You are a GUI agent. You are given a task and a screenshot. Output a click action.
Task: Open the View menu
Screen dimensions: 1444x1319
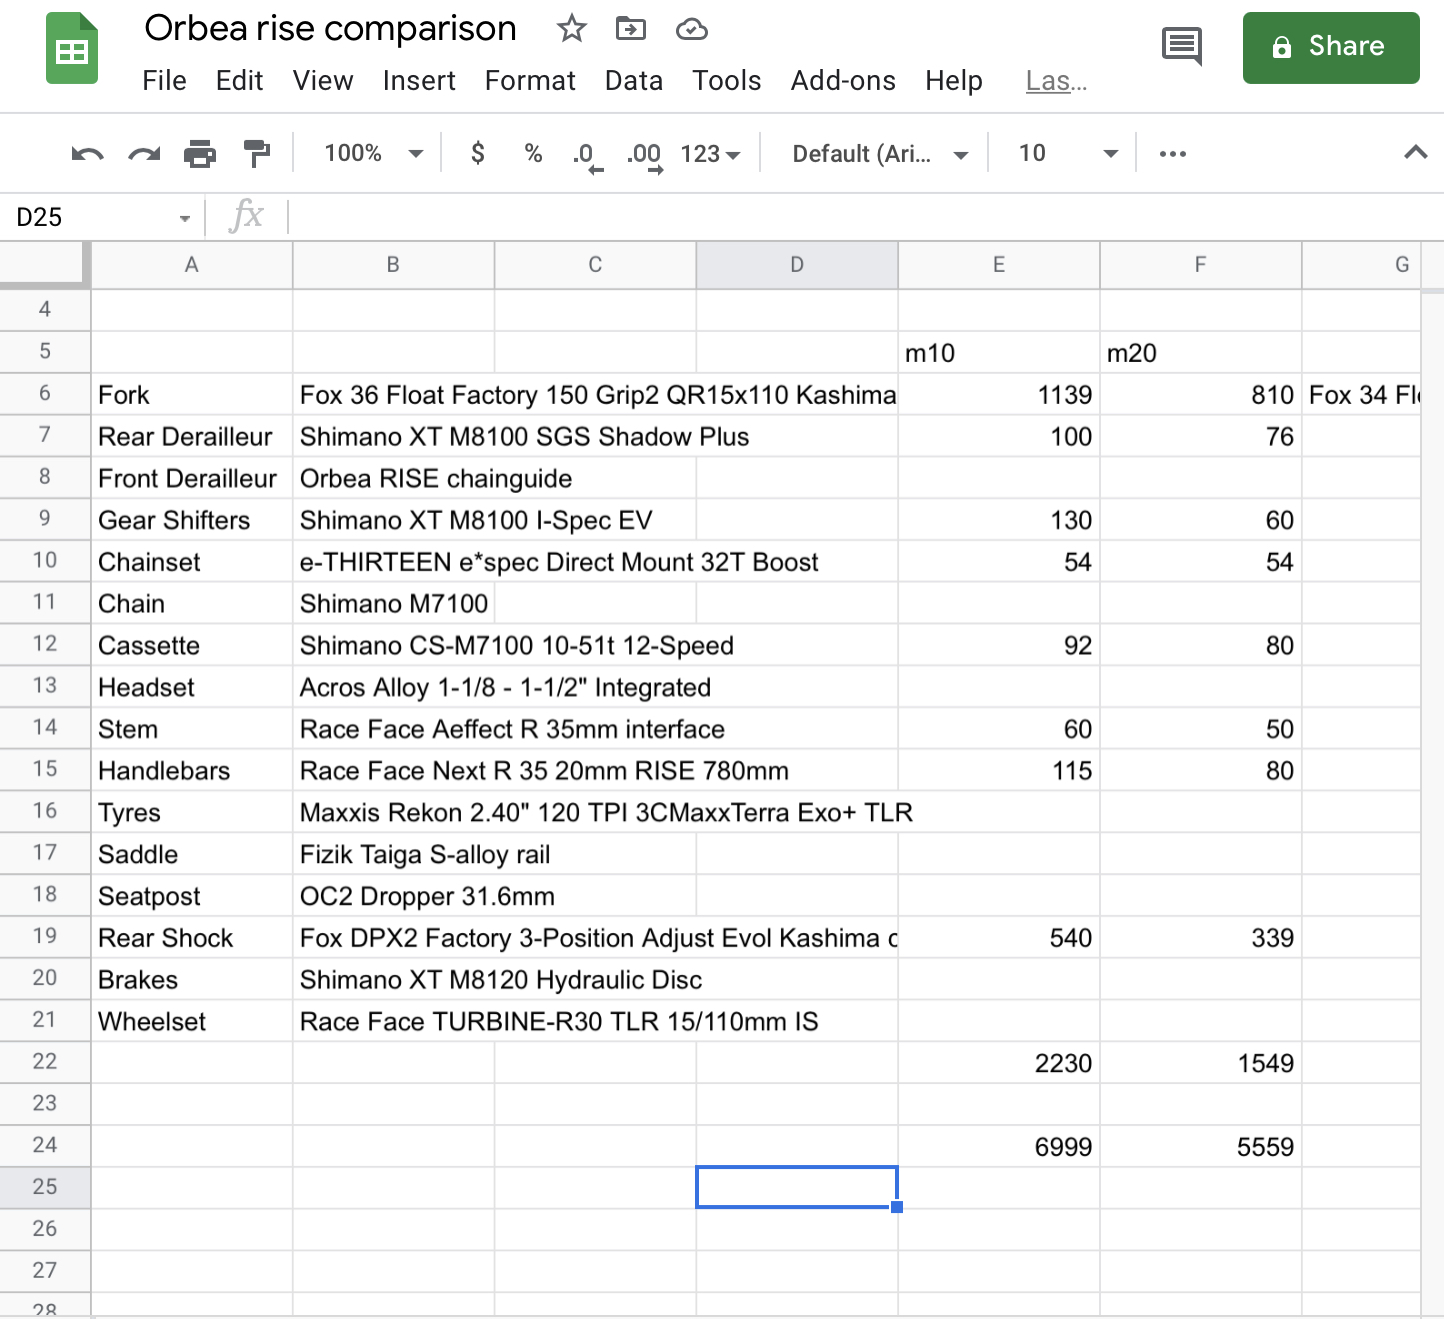(323, 81)
